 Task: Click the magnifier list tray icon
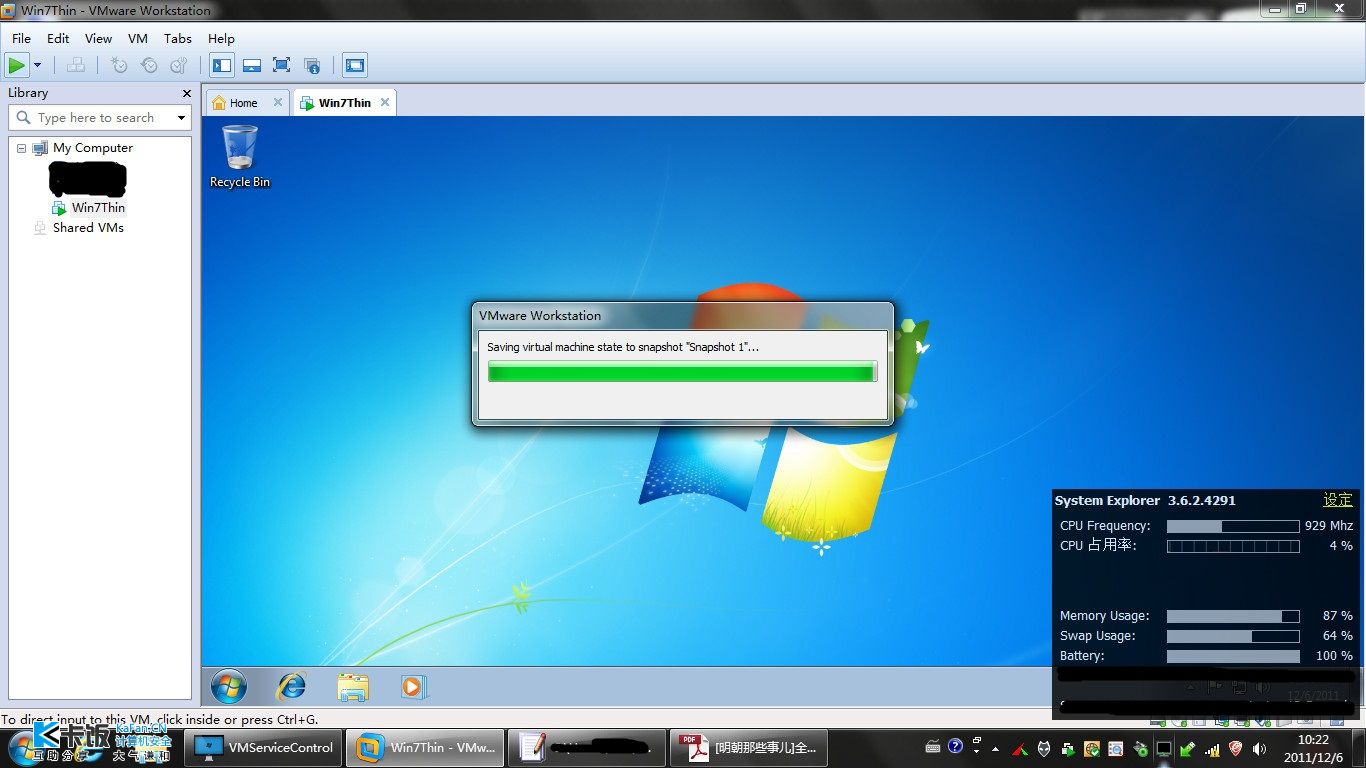[x=1116, y=749]
